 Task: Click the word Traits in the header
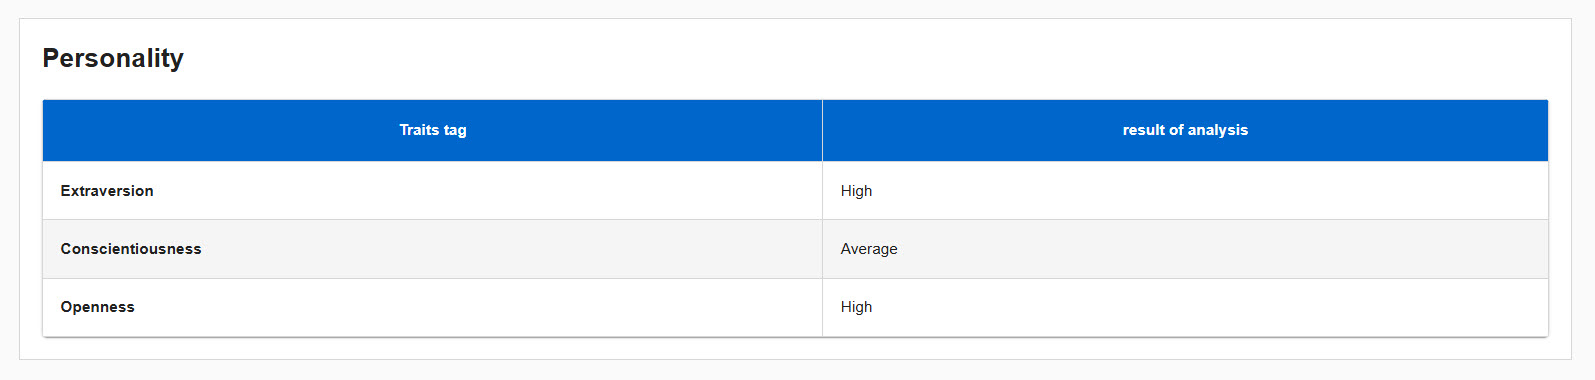pos(419,130)
